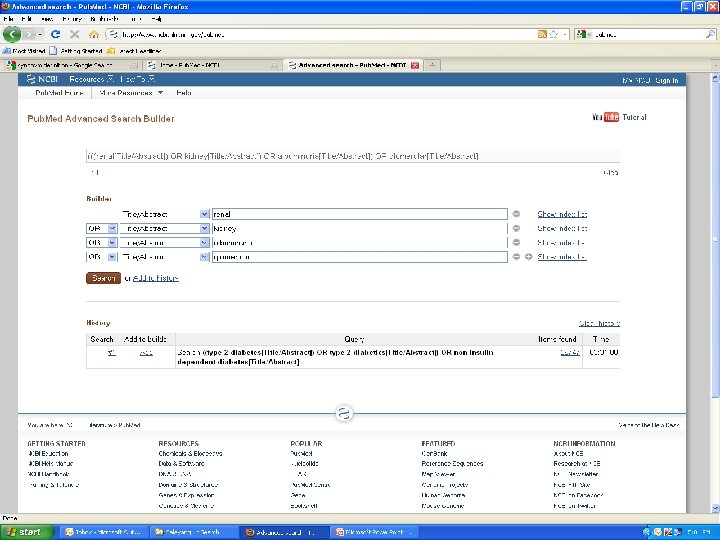Click Show index list for fourth row
Screen dimensions: 720x540
(562, 257)
